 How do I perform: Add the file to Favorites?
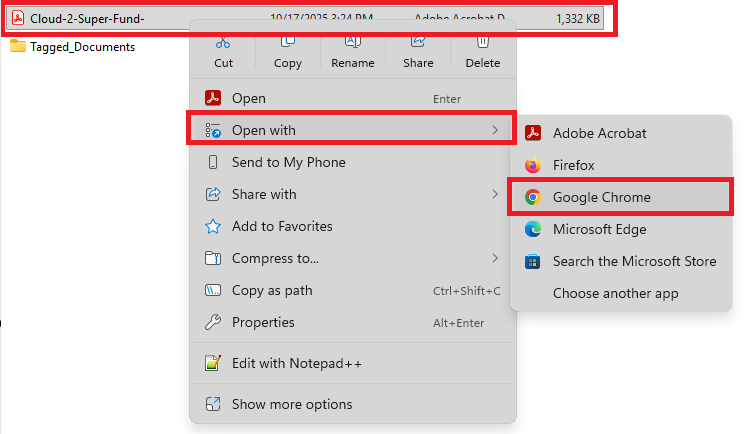pos(282,226)
